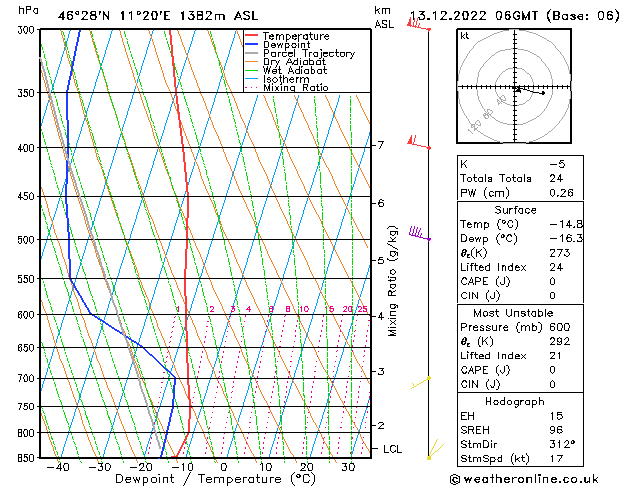Click the red Temperature legend line sample

click(251, 36)
